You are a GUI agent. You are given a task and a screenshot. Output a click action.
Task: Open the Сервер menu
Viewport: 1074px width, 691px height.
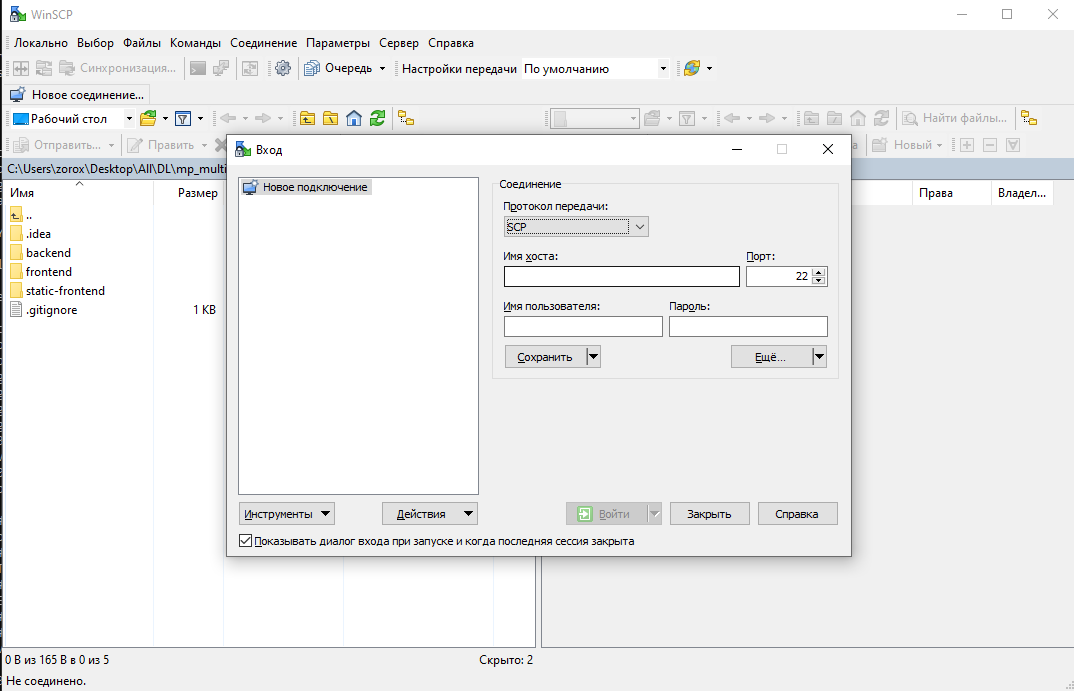(399, 42)
